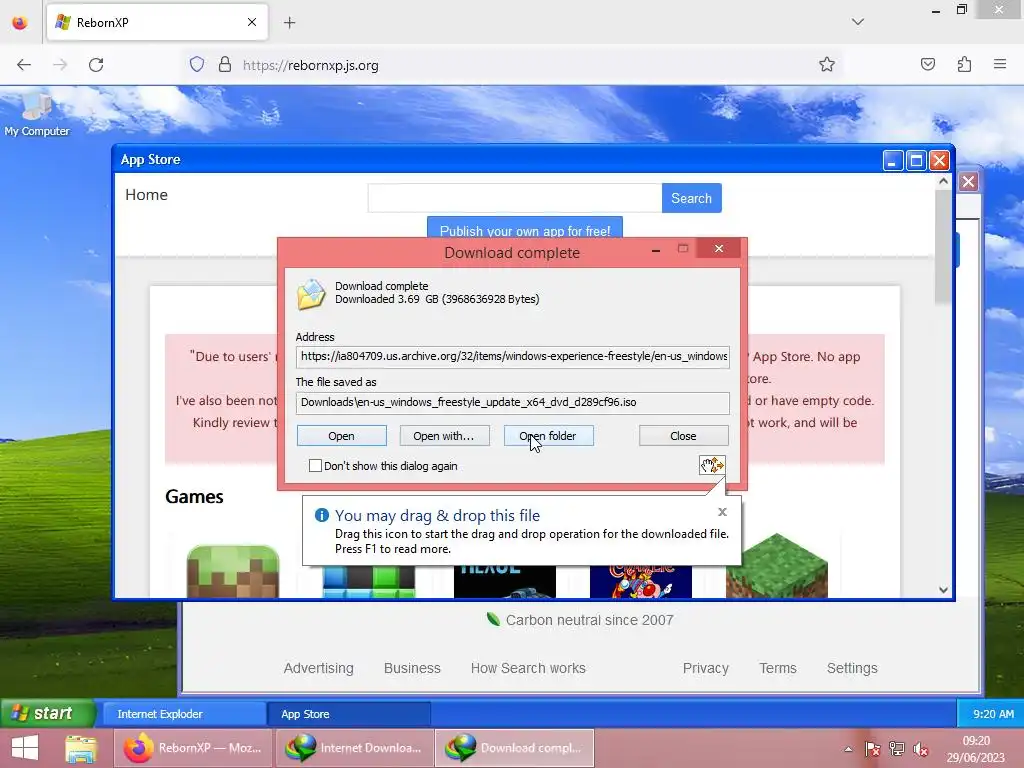Click How Search works link
This screenshot has height=768, width=1024.
(x=528, y=668)
